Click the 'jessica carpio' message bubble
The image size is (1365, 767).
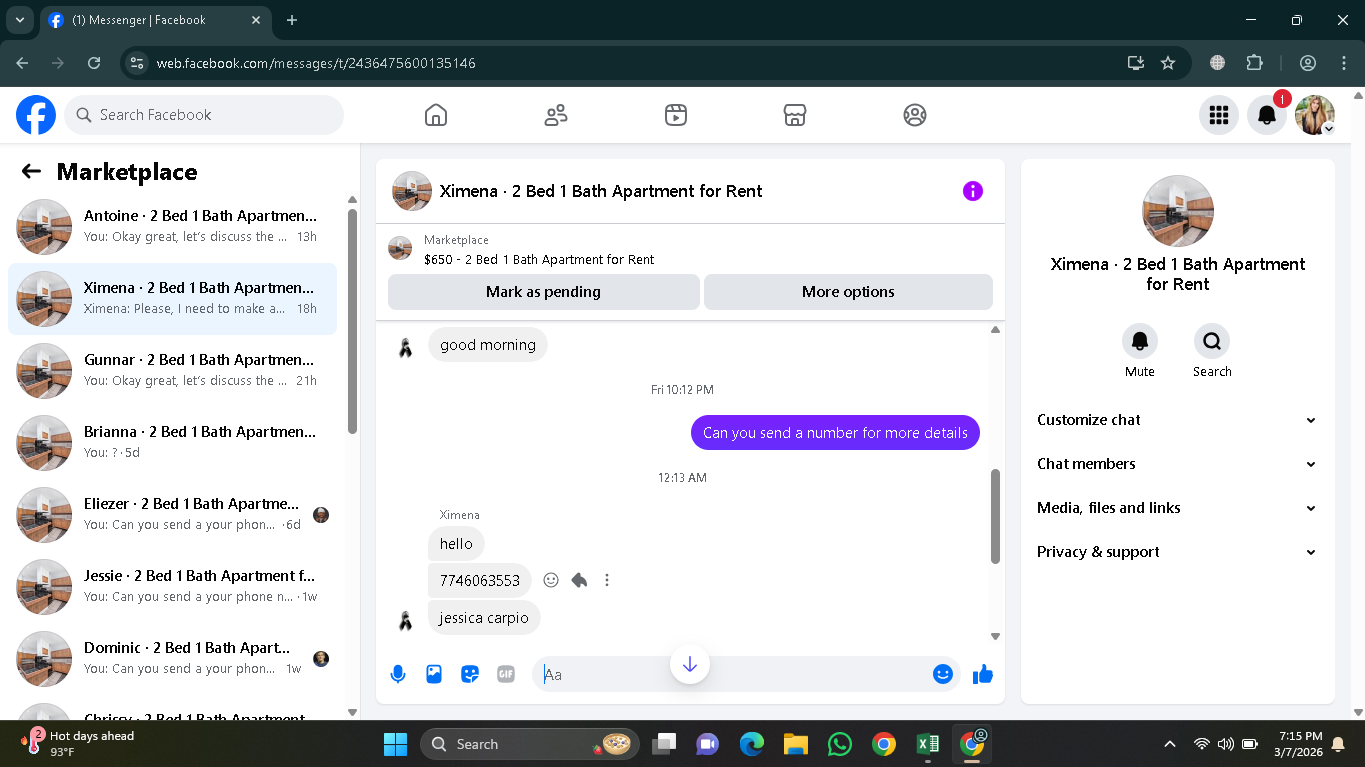point(484,618)
